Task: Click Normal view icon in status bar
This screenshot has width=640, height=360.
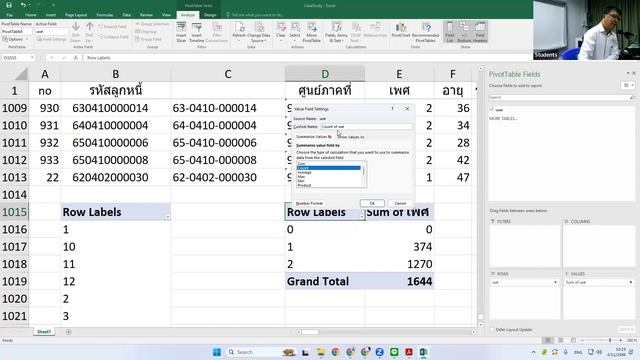Action: click(x=548, y=340)
